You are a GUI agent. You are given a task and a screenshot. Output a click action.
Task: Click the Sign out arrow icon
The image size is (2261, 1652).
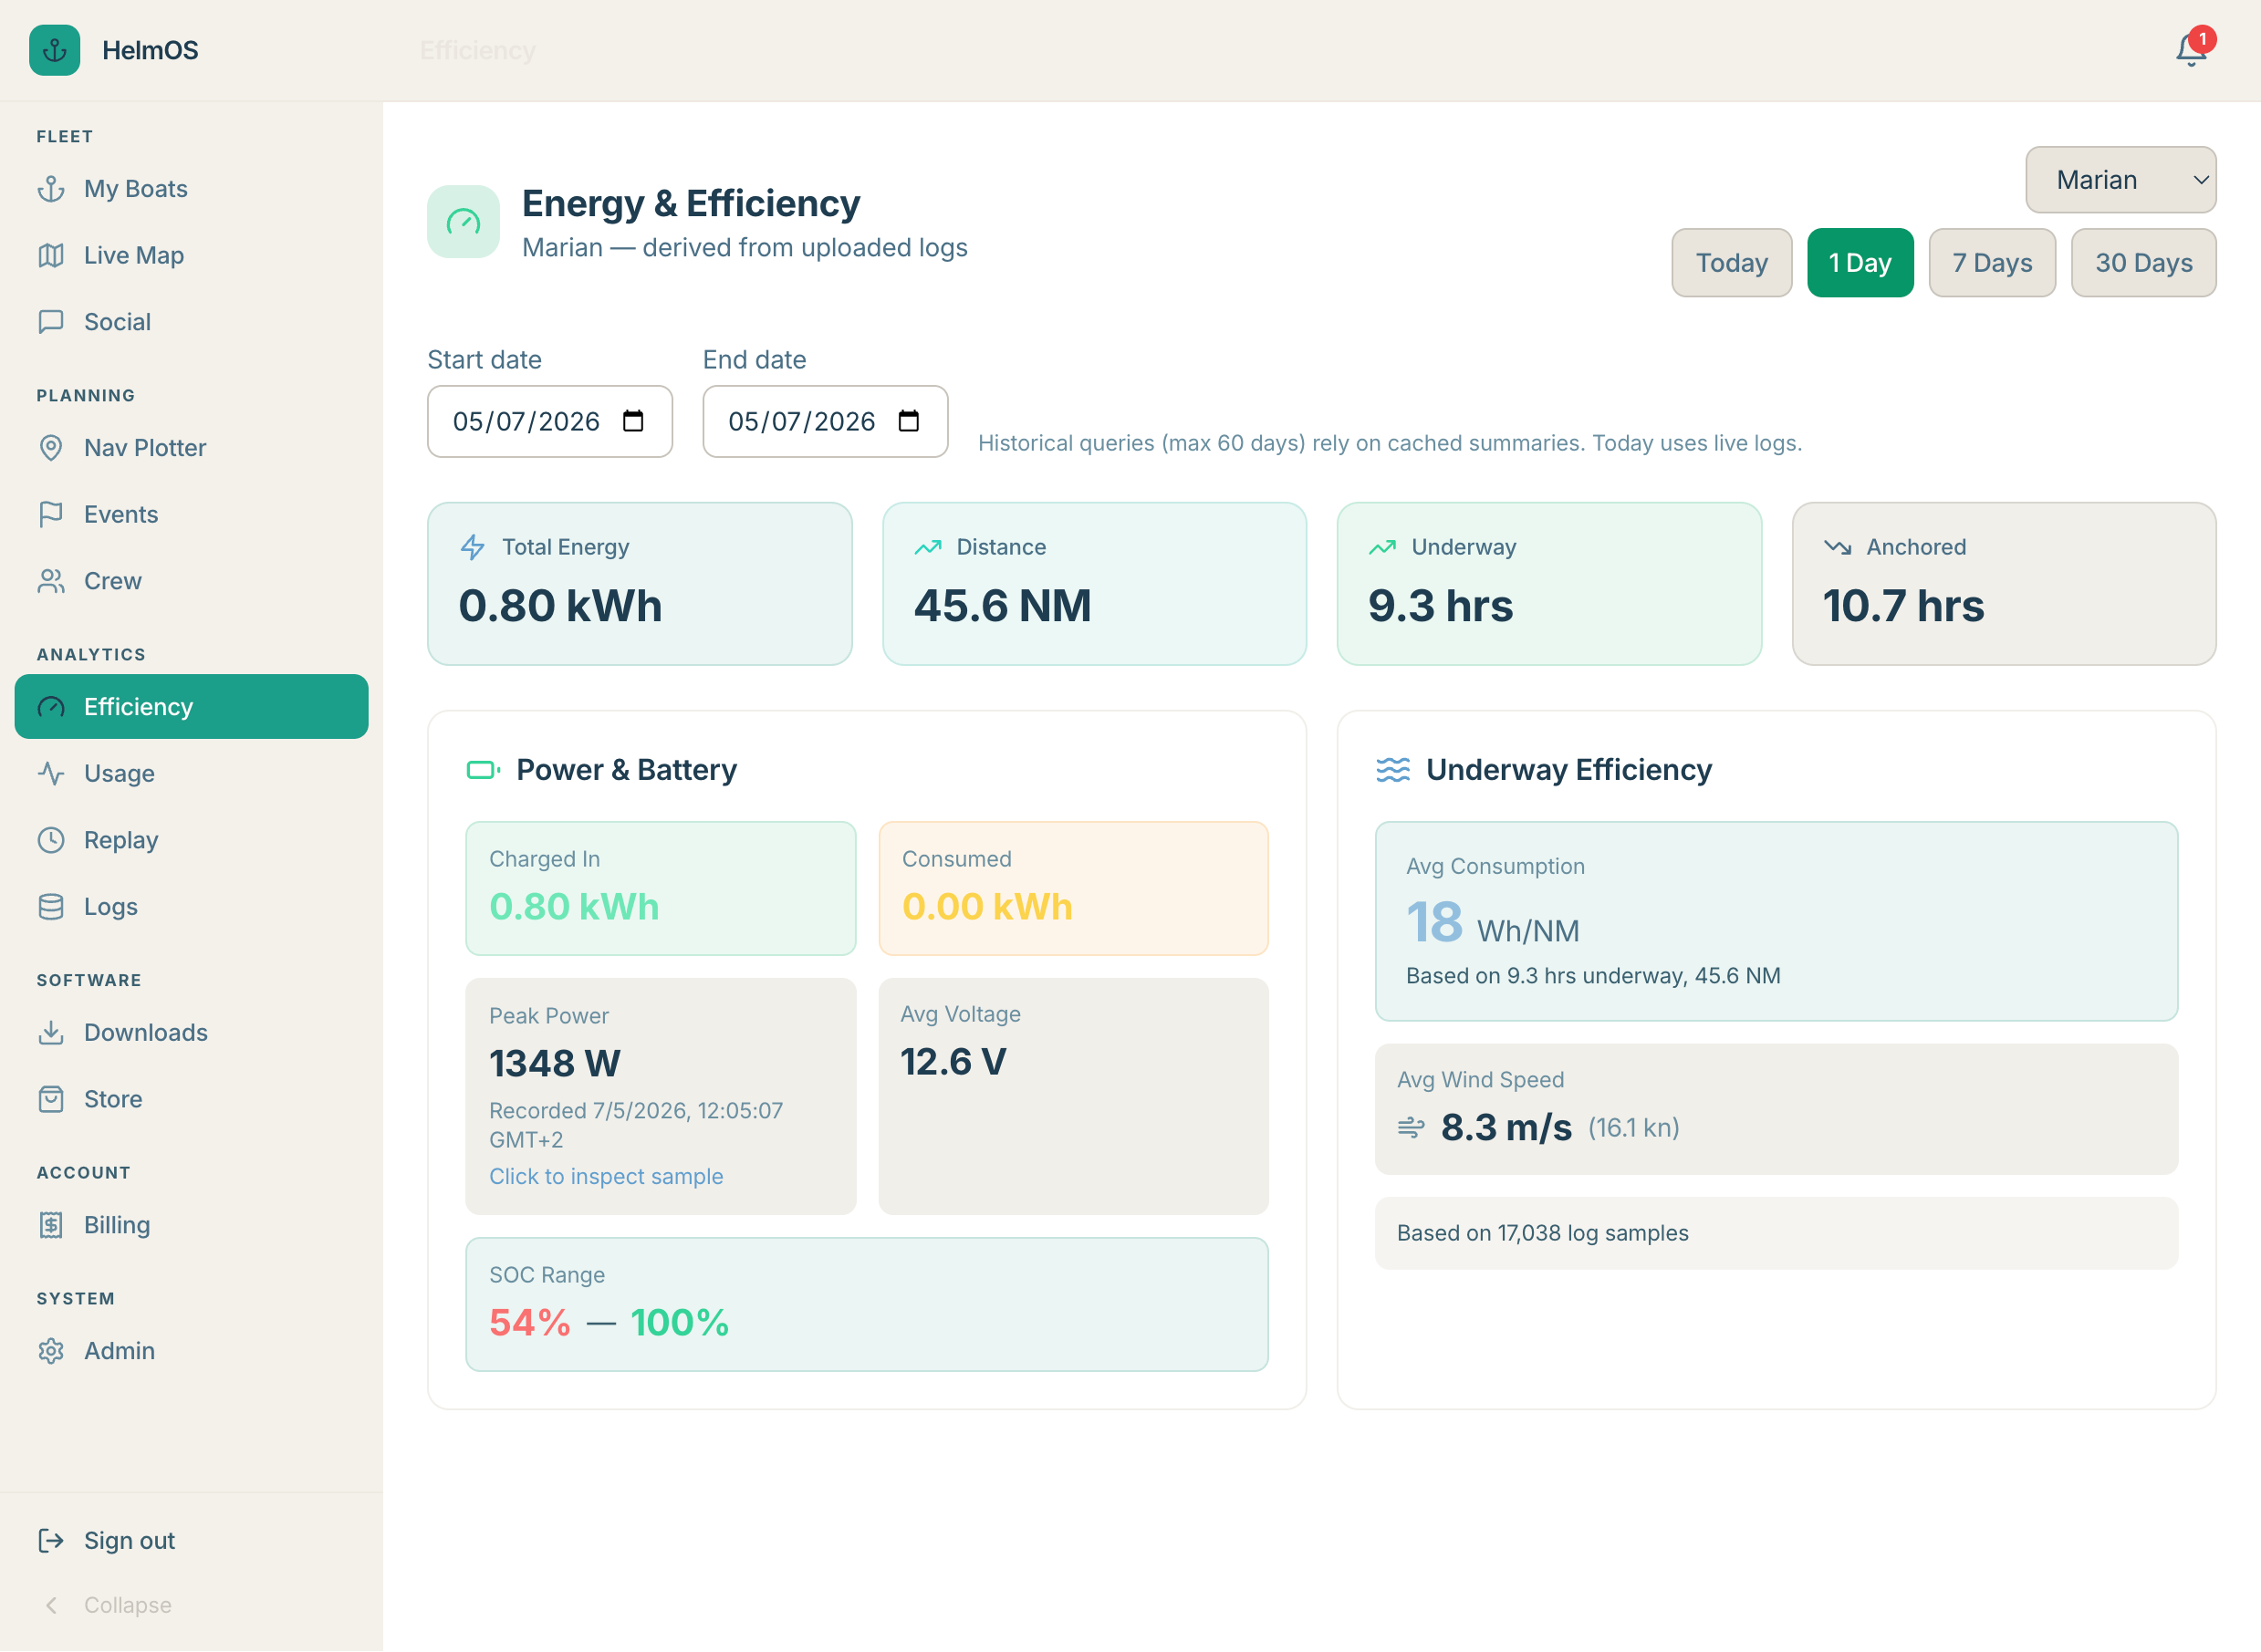point(51,1541)
